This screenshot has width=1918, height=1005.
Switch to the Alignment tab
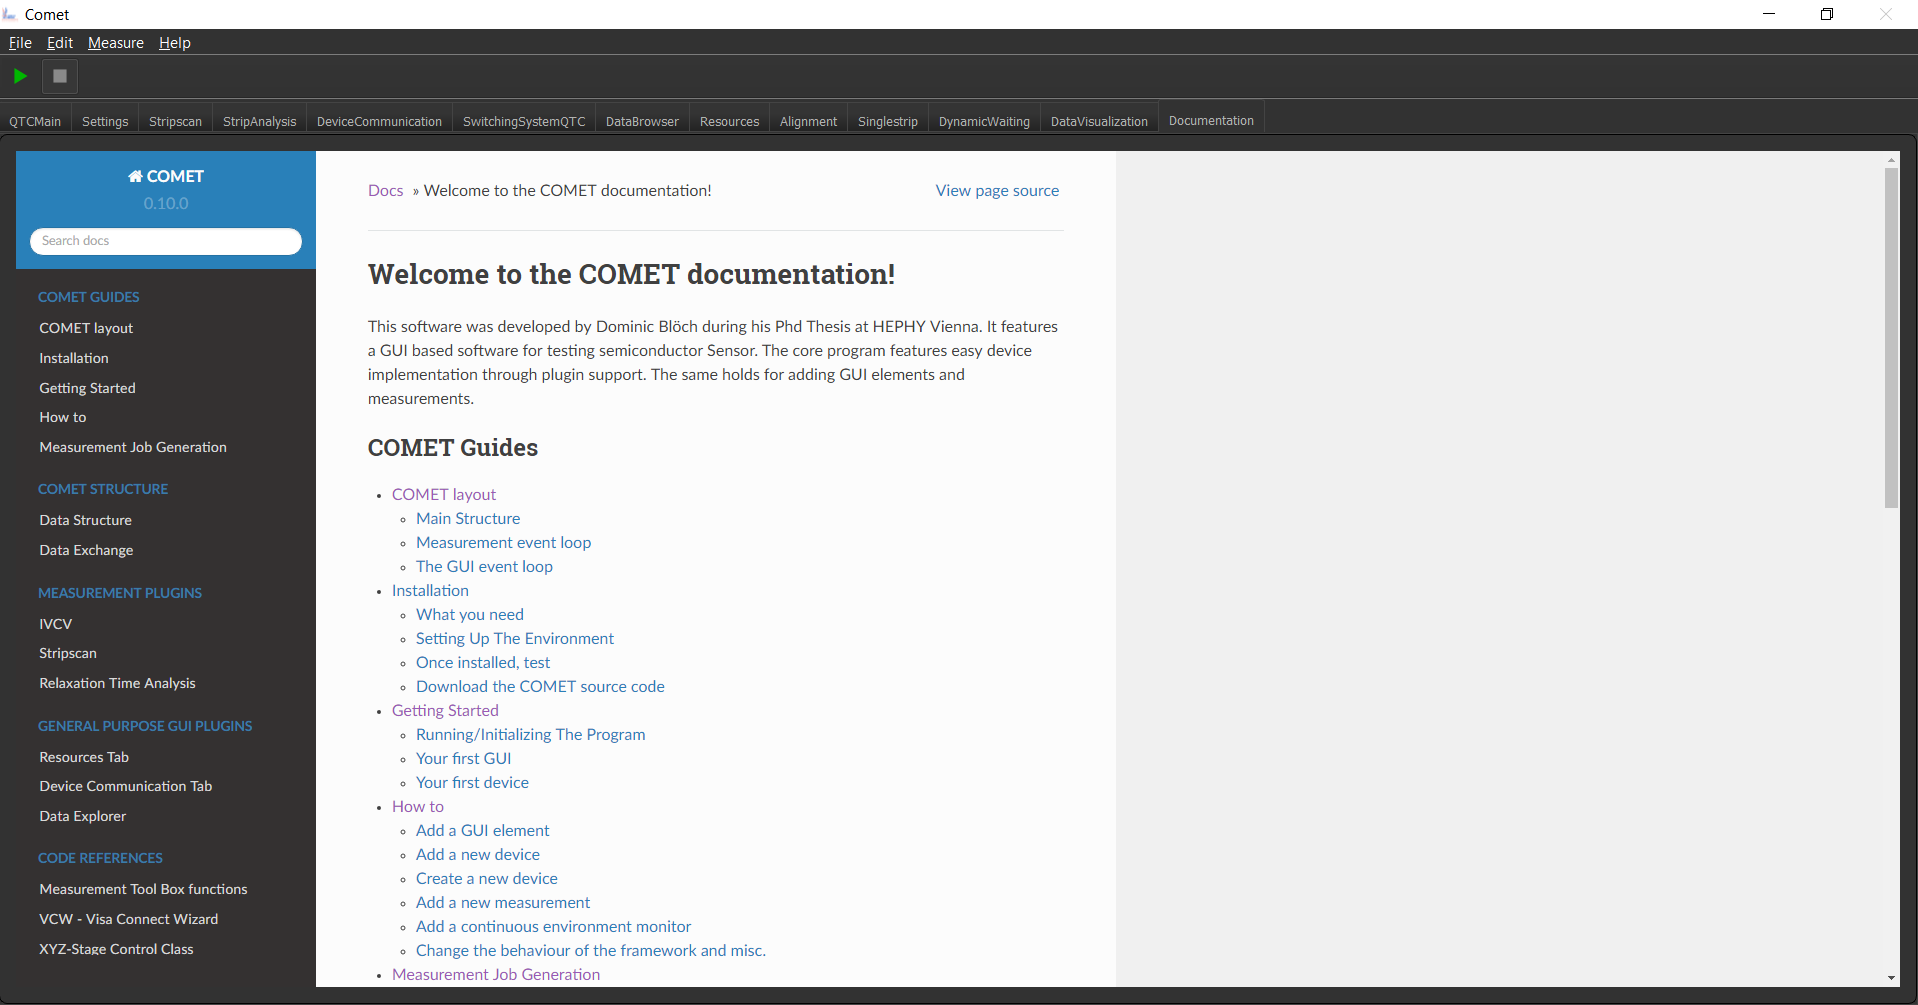tap(808, 121)
